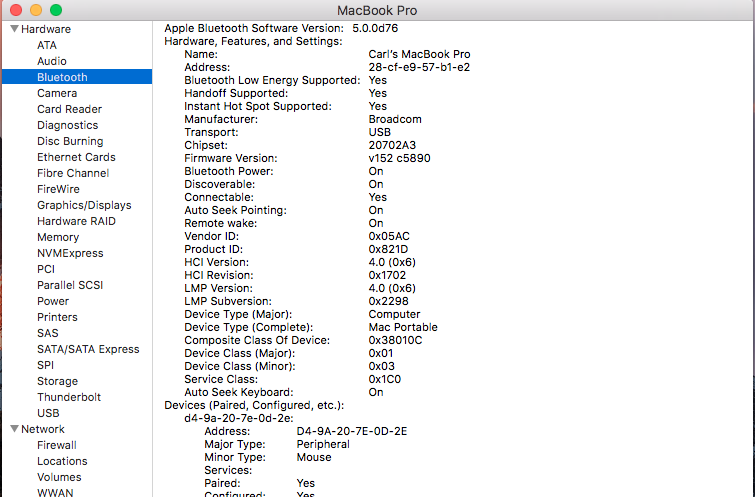Open the Camera hardware entry
Image resolution: width=755 pixels, height=497 pixels.
coord(57,93)
